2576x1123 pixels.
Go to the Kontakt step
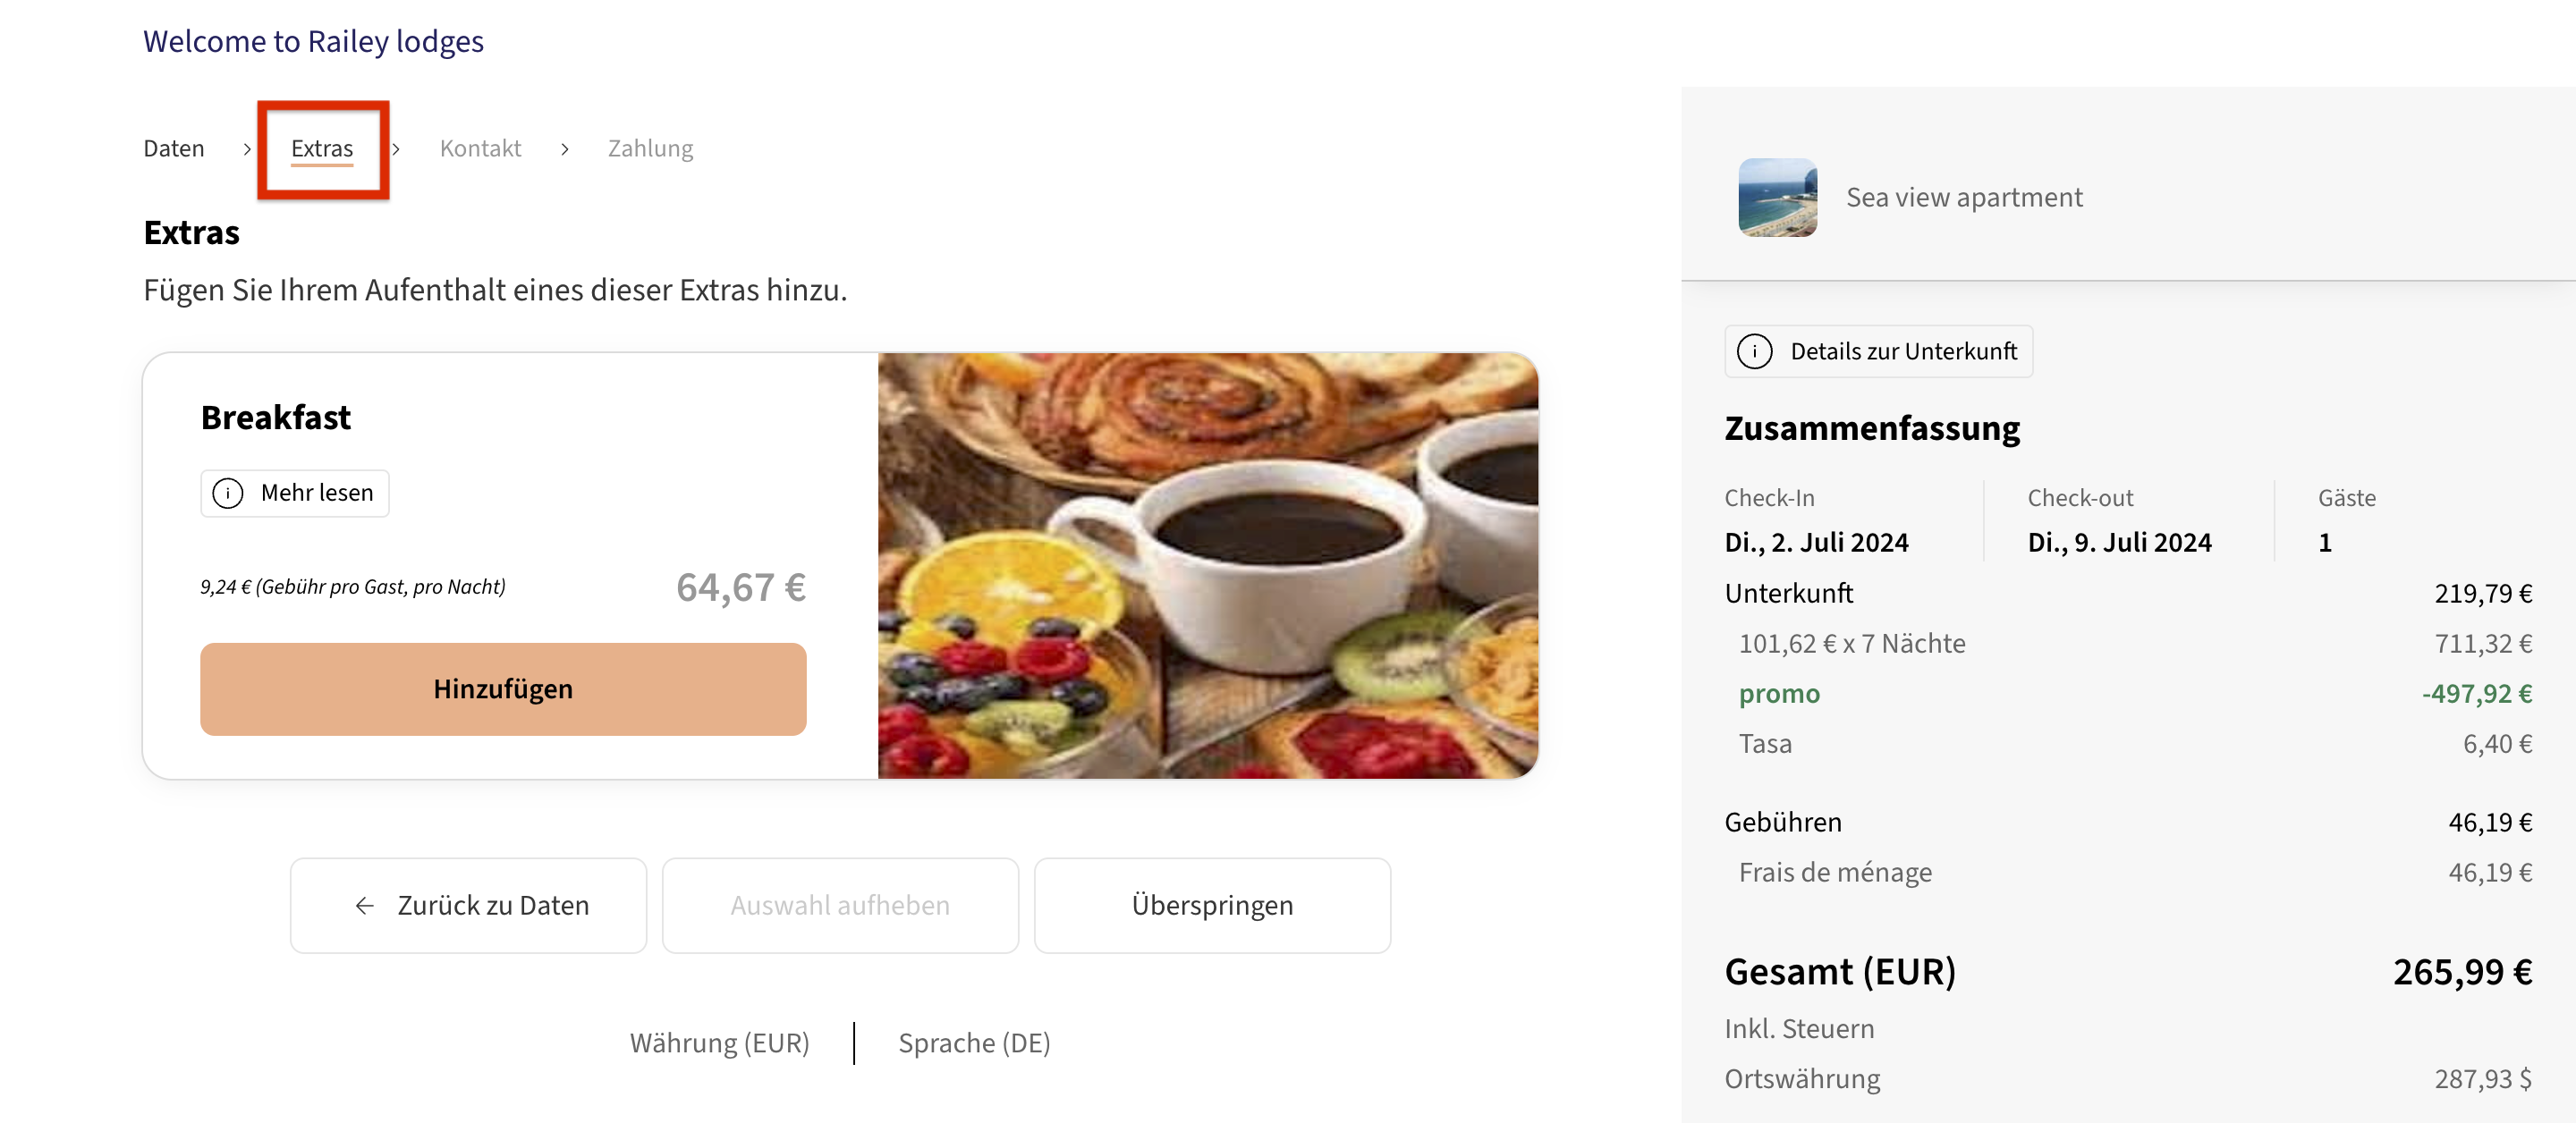pos(481,148)
